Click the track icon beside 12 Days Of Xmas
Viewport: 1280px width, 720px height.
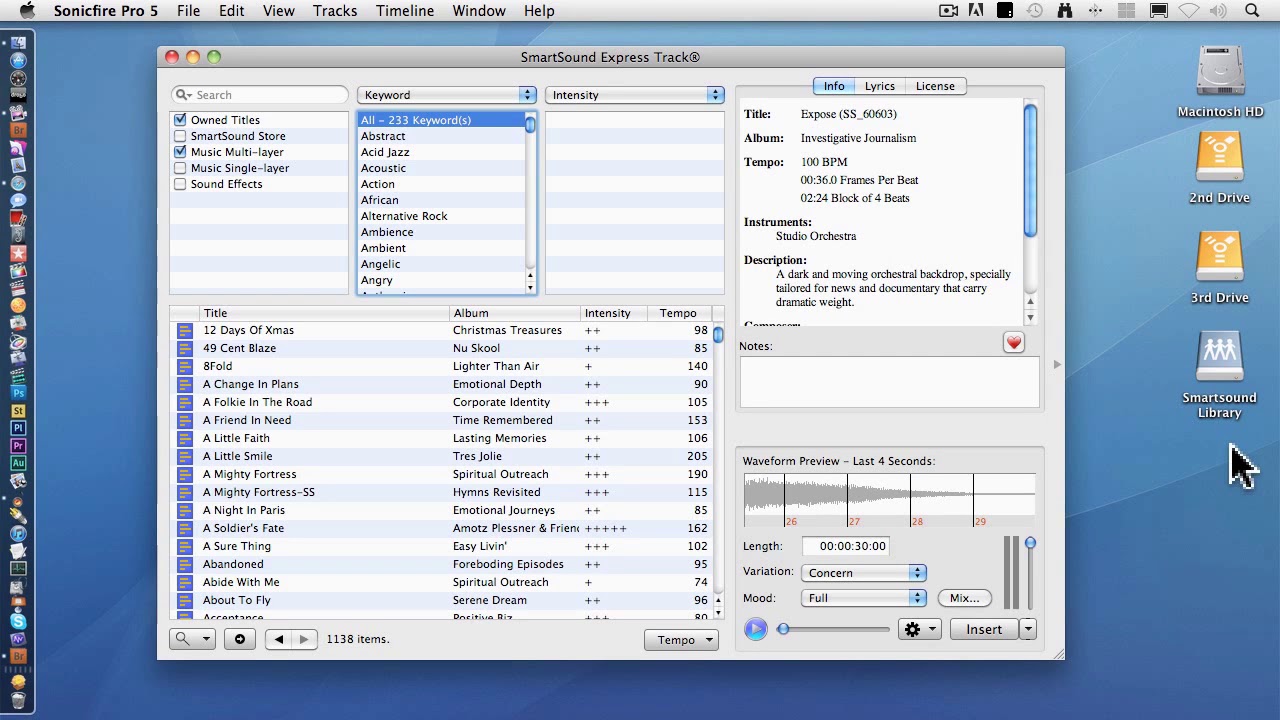pos(184,330)
